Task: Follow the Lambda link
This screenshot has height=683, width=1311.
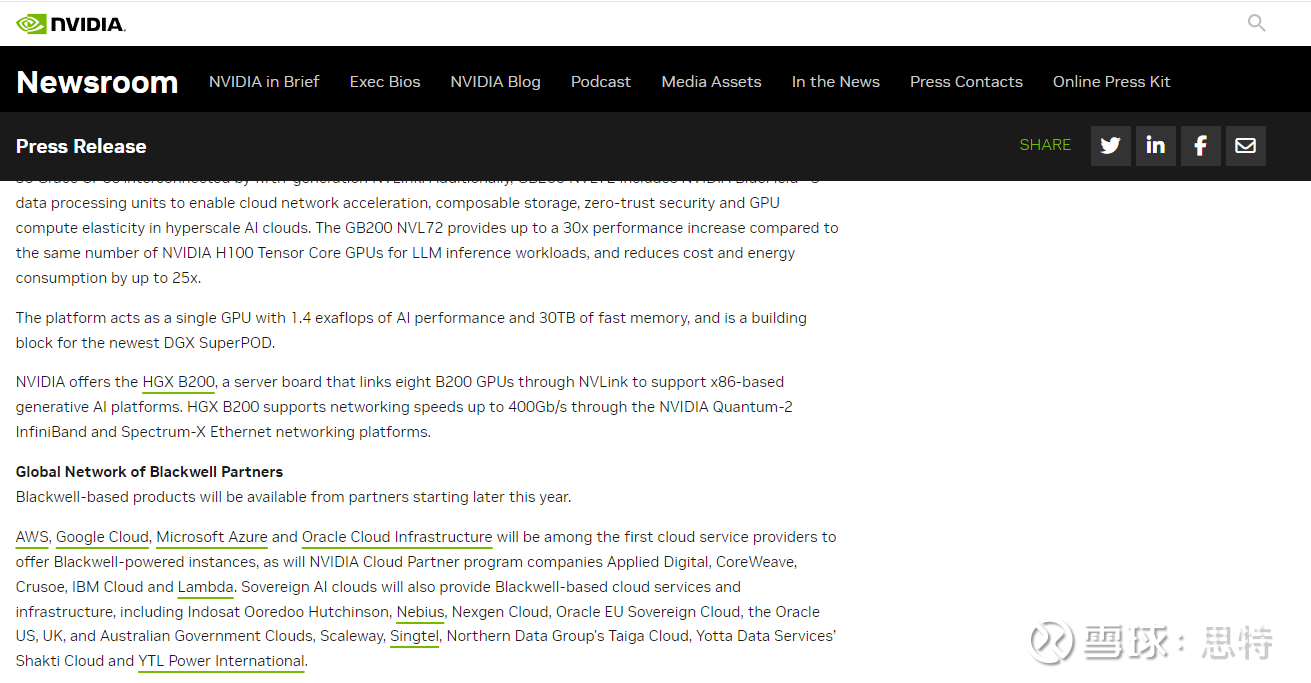Action: coord(206,587)
